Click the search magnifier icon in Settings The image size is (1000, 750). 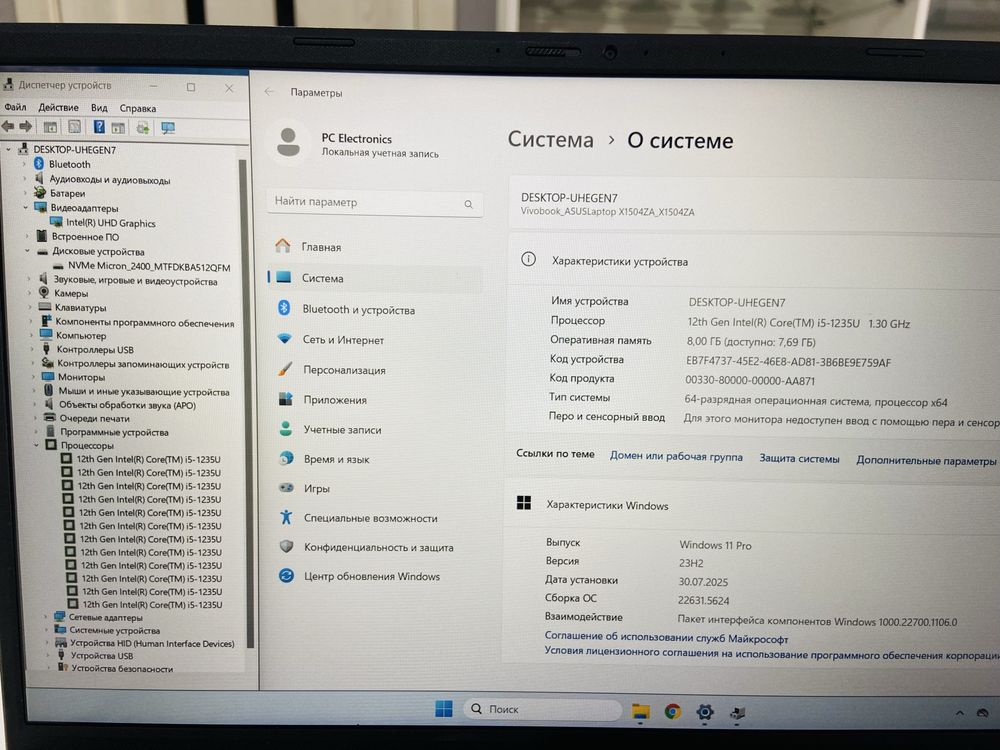pyautogui.click(x=468, y=204)
